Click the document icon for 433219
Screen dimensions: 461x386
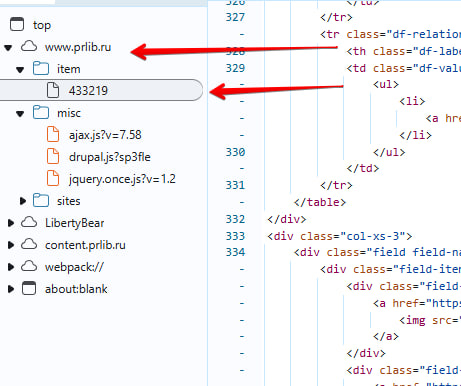pos(53,90)
